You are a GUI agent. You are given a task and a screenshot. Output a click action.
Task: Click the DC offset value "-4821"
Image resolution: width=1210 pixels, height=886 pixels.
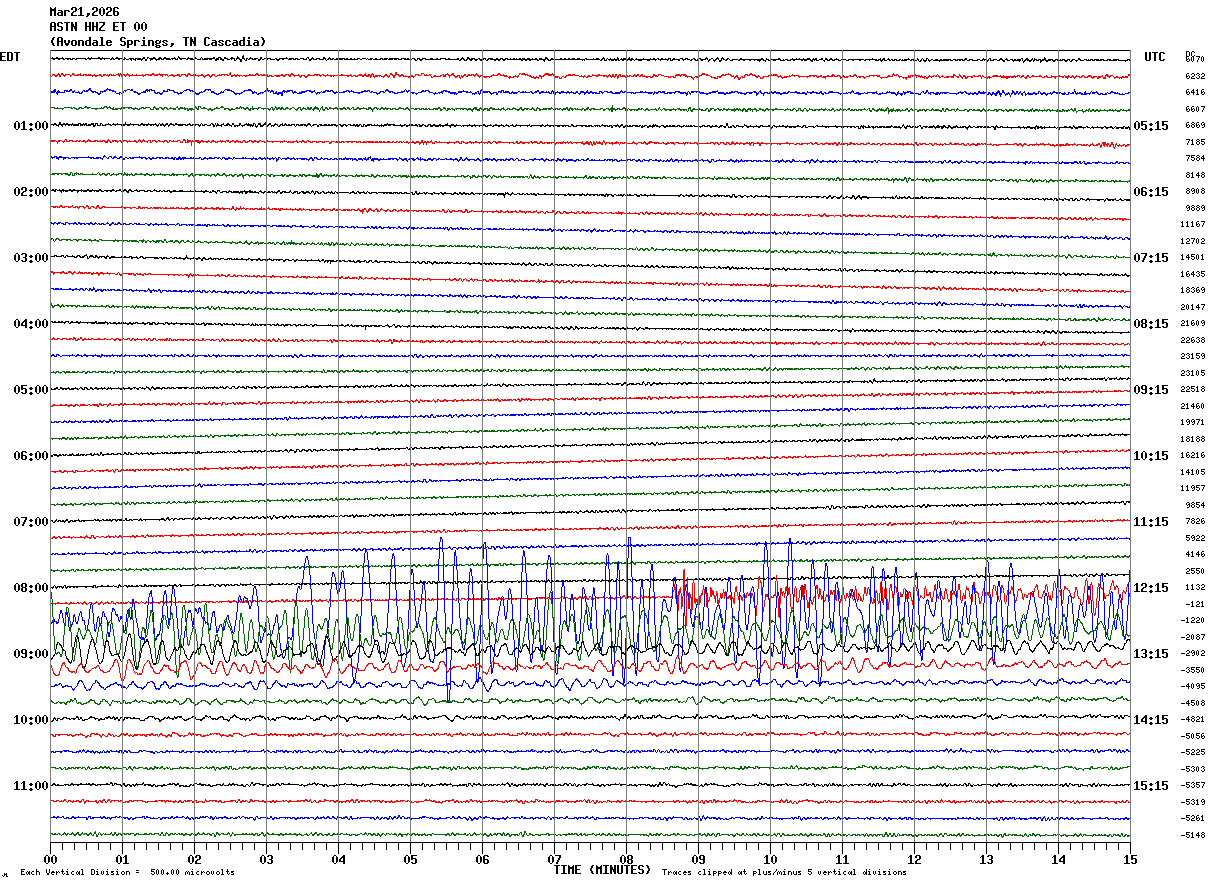[x=1193, y=720]
